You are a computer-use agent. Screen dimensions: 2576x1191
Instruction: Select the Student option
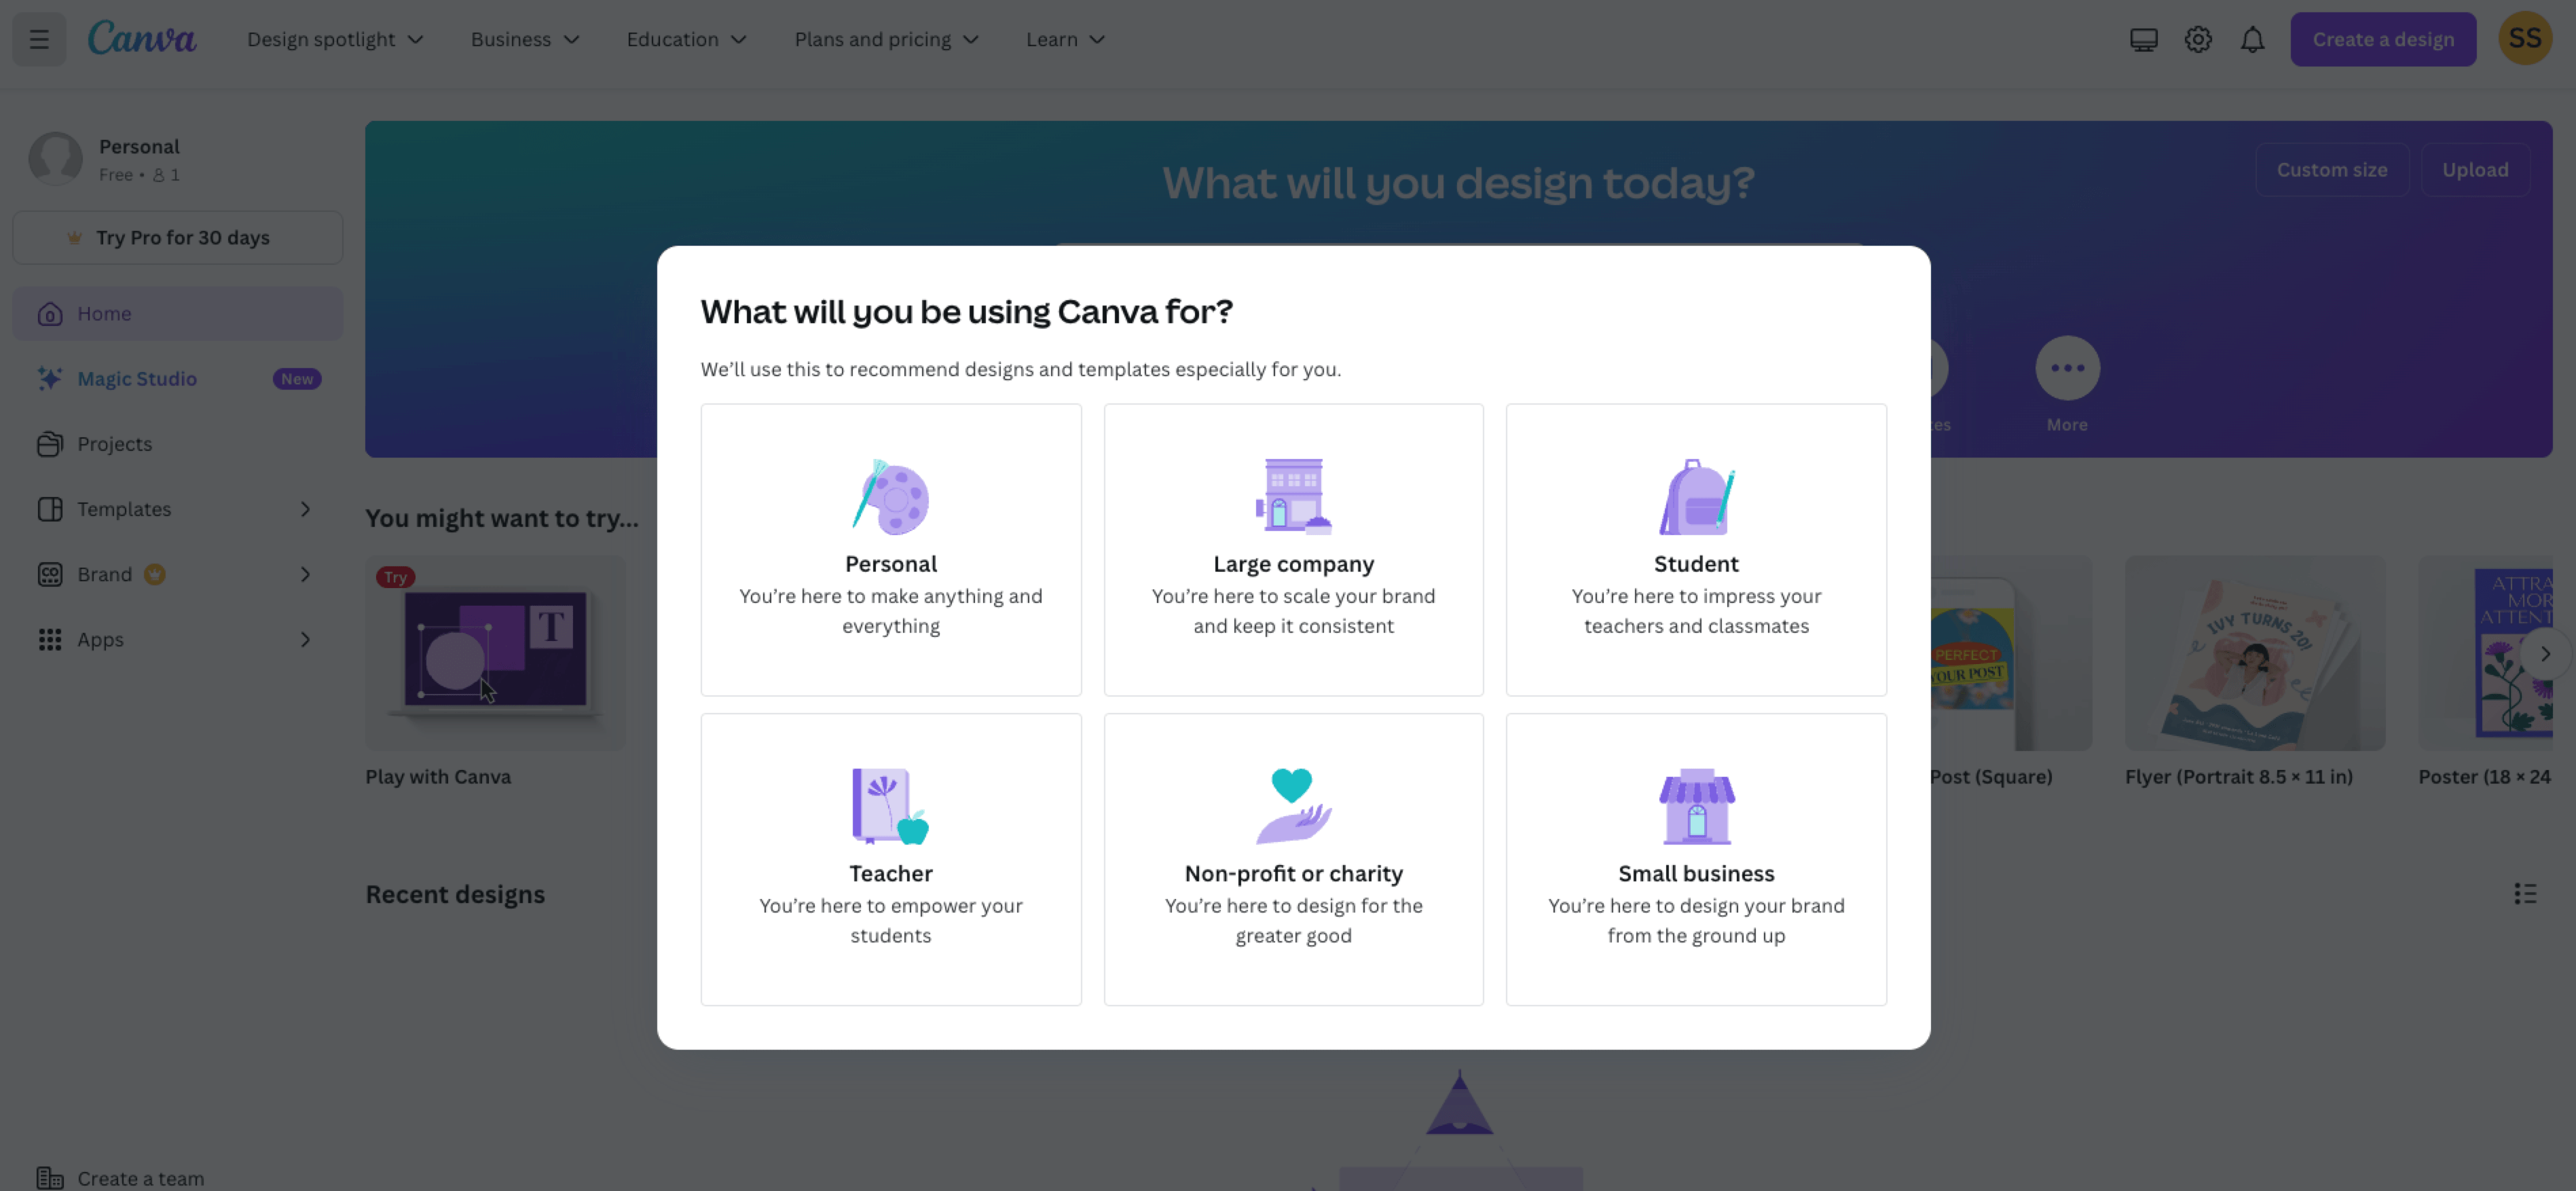(x=1695, y=550)
